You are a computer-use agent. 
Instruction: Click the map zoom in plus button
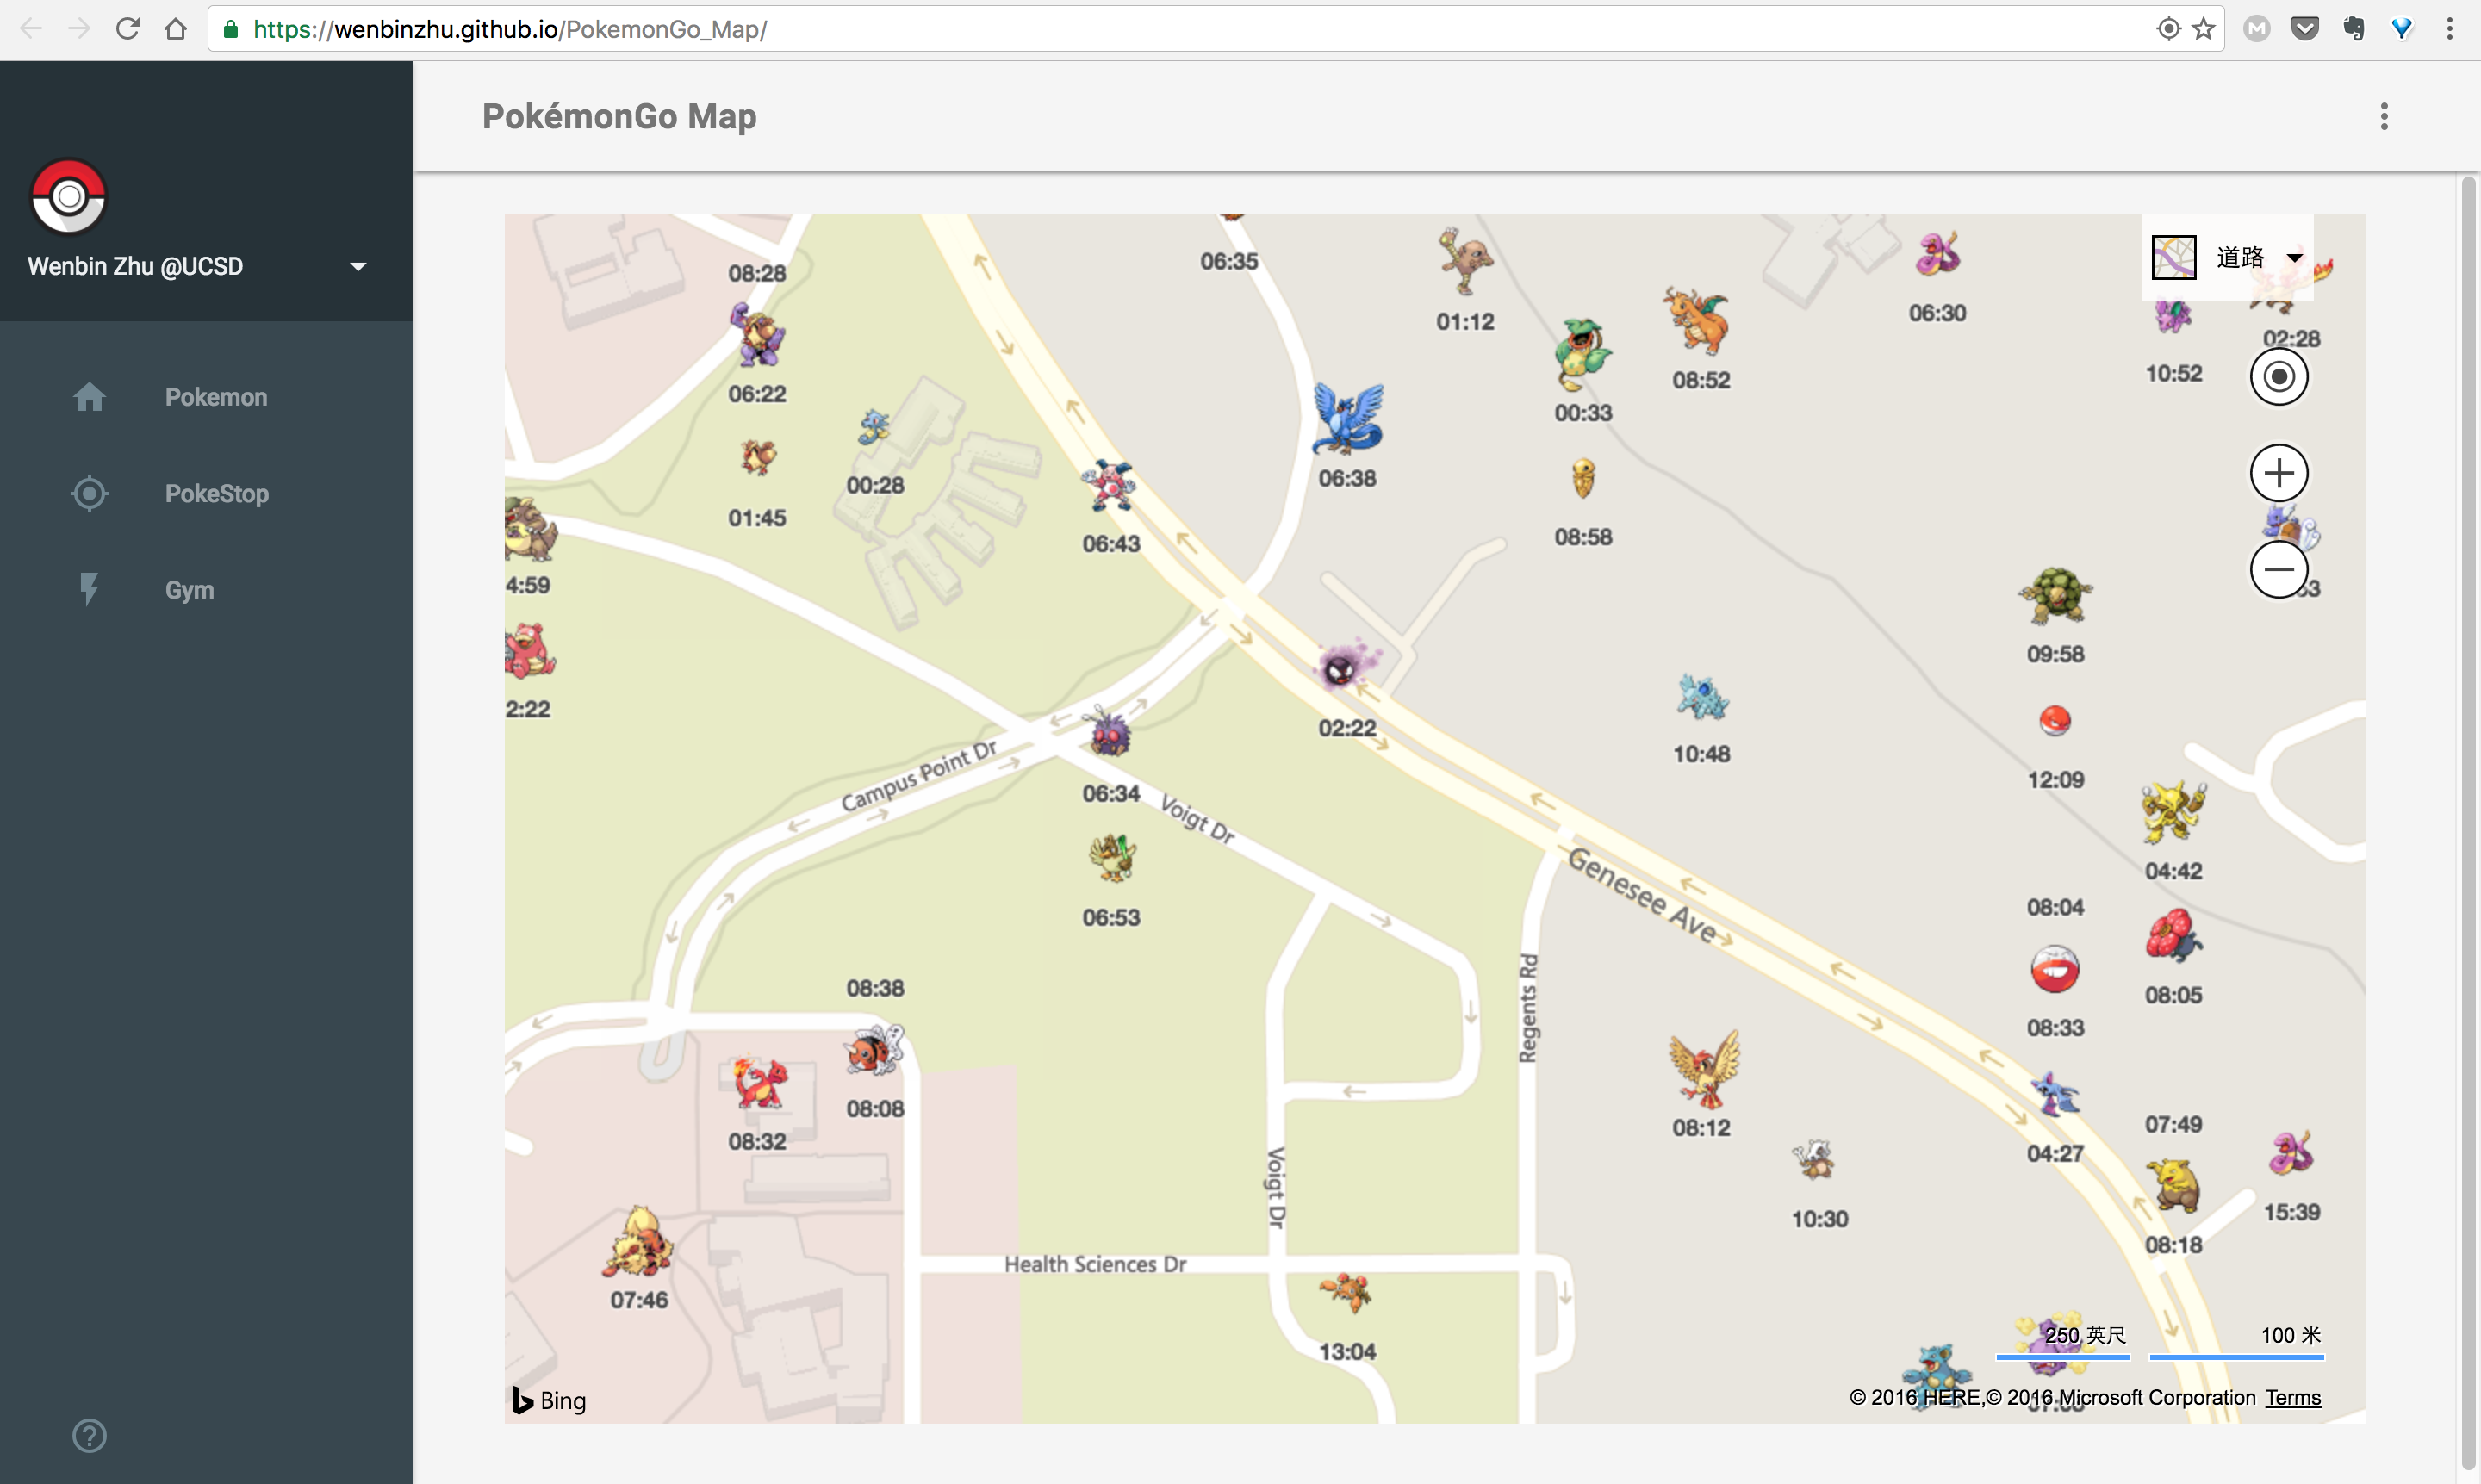(2278, 473)
